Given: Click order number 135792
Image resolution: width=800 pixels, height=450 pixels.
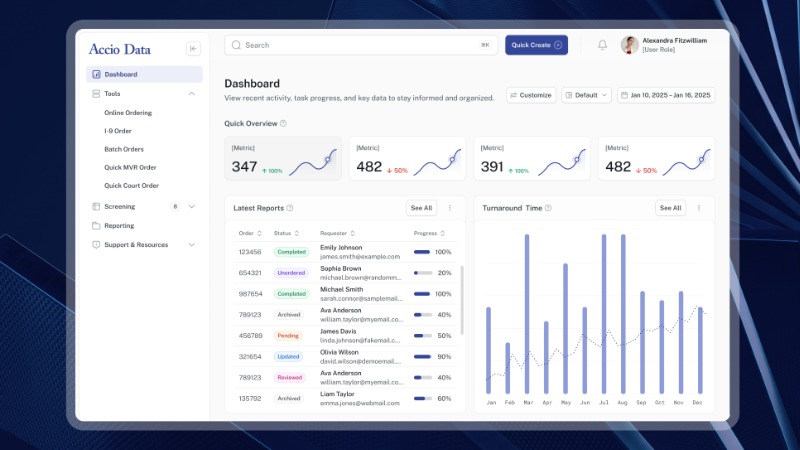Looking at the screenshot, I should 250,398.
